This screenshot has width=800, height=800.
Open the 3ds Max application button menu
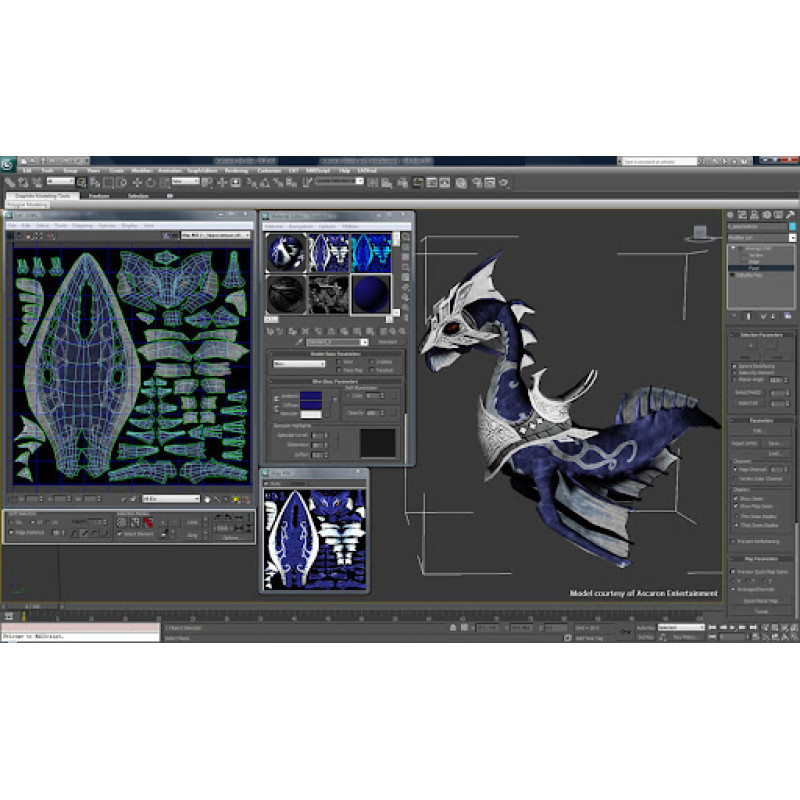coord(8,166)
